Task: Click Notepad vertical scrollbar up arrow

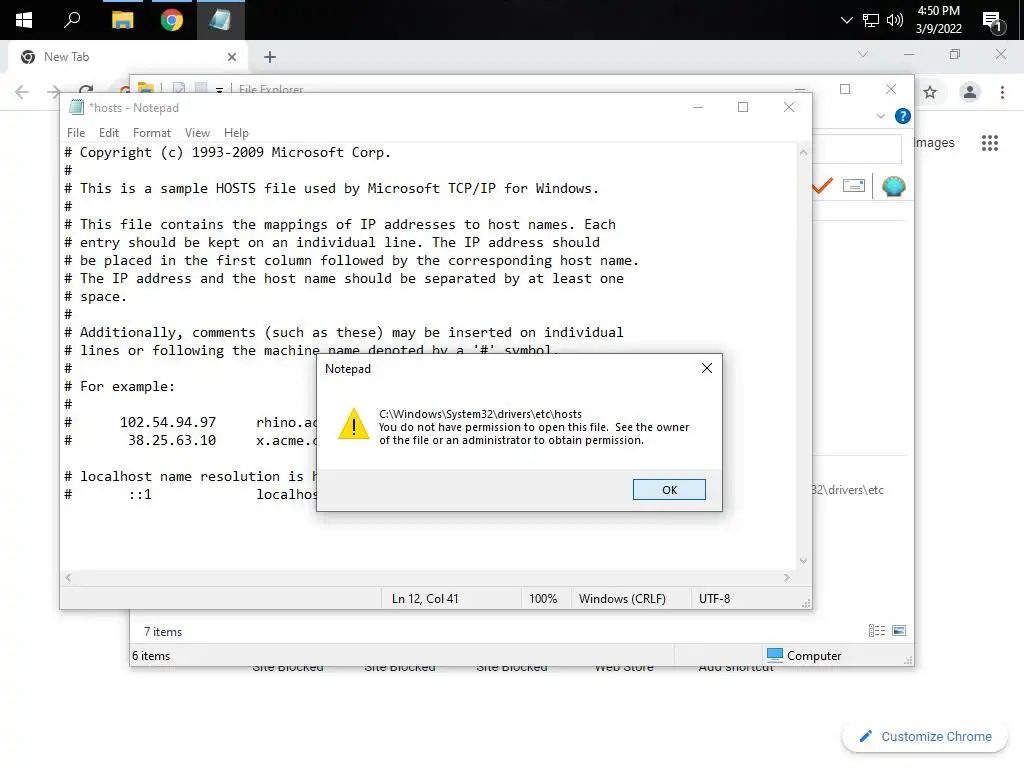Action: tap(803, 152)
